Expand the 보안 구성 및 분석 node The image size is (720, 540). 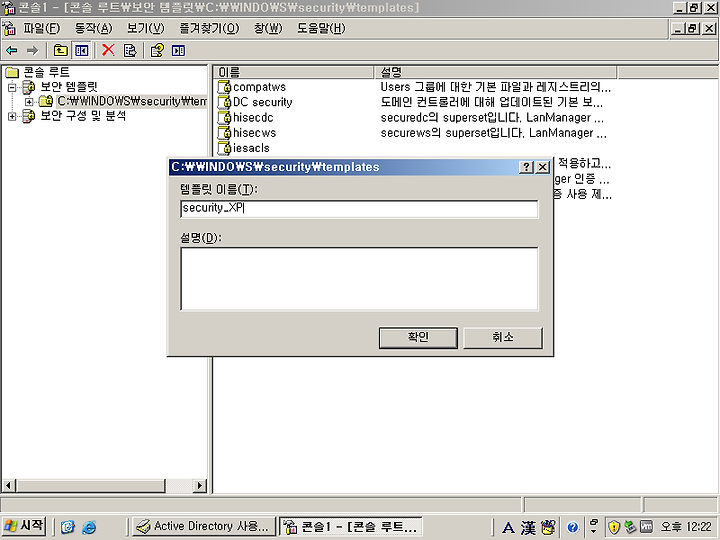[12, 116]
